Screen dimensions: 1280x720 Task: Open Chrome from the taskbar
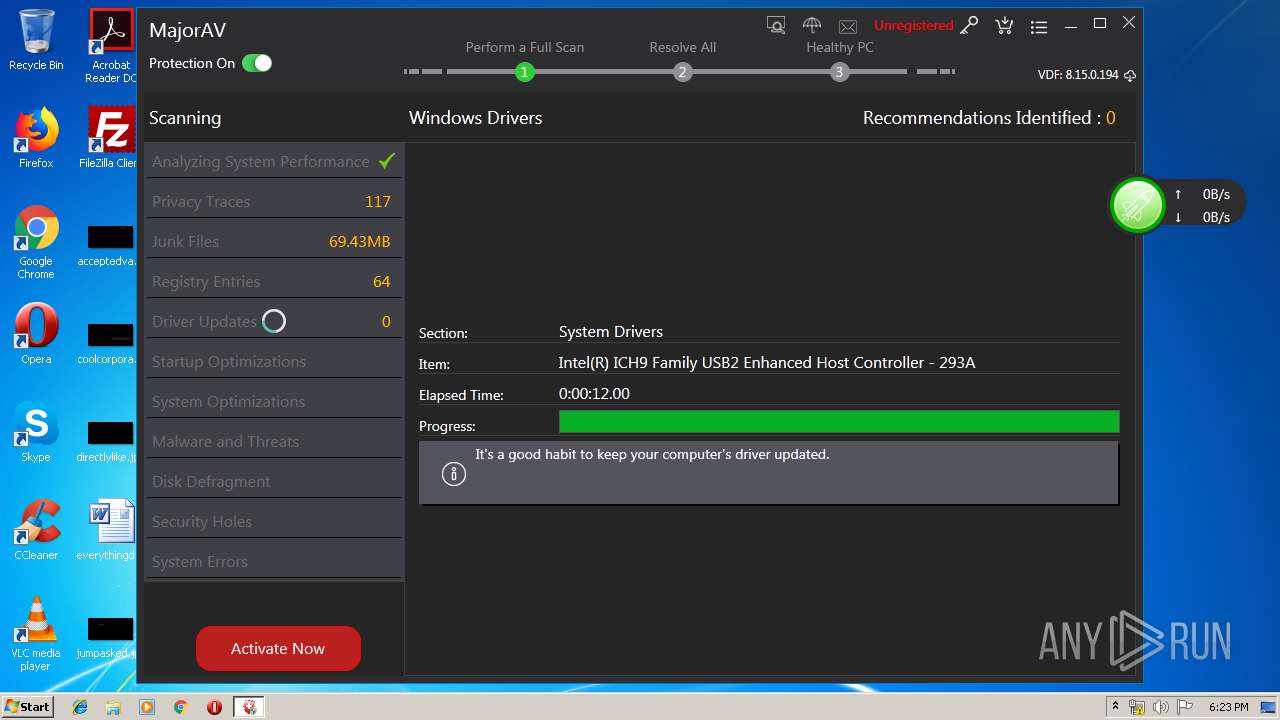pyautogui.click(x=180, y=707)
